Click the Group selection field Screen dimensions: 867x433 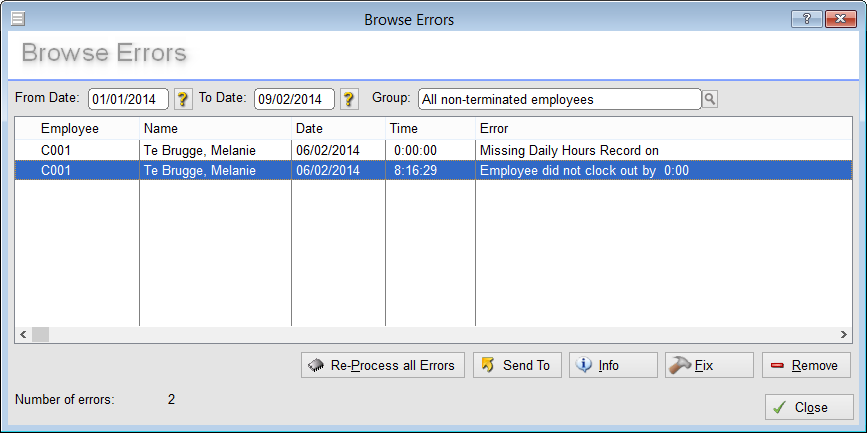tap(559, 99)
